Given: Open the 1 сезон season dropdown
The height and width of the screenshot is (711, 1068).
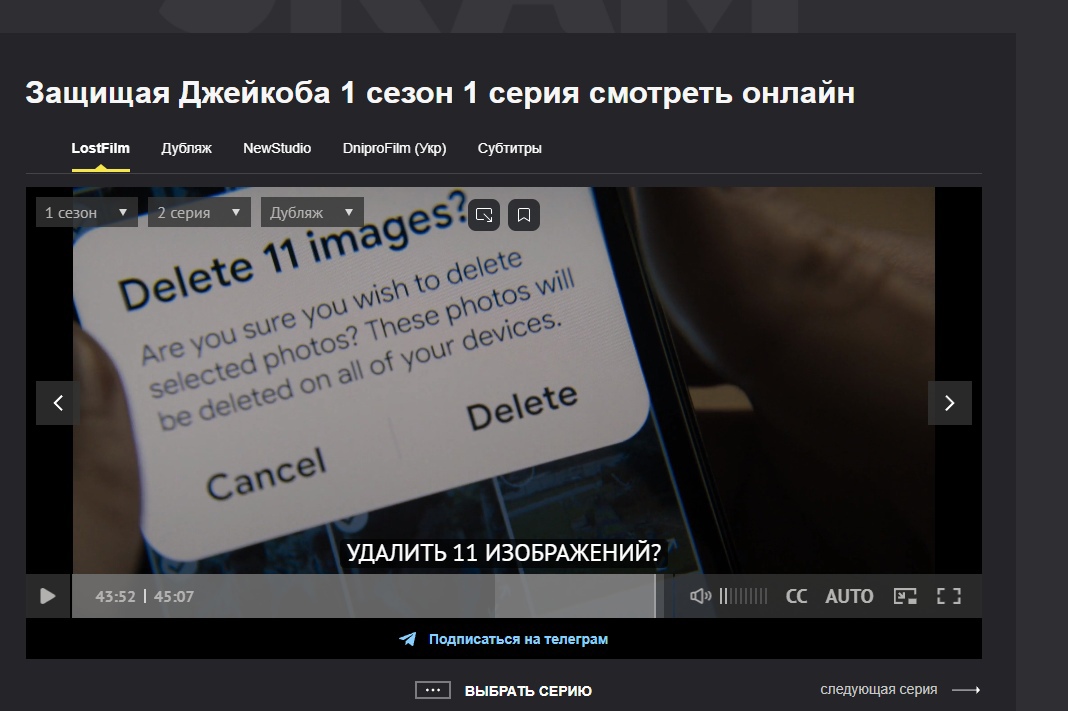Looking at the screenshot, I should click(x=87, y=212).
